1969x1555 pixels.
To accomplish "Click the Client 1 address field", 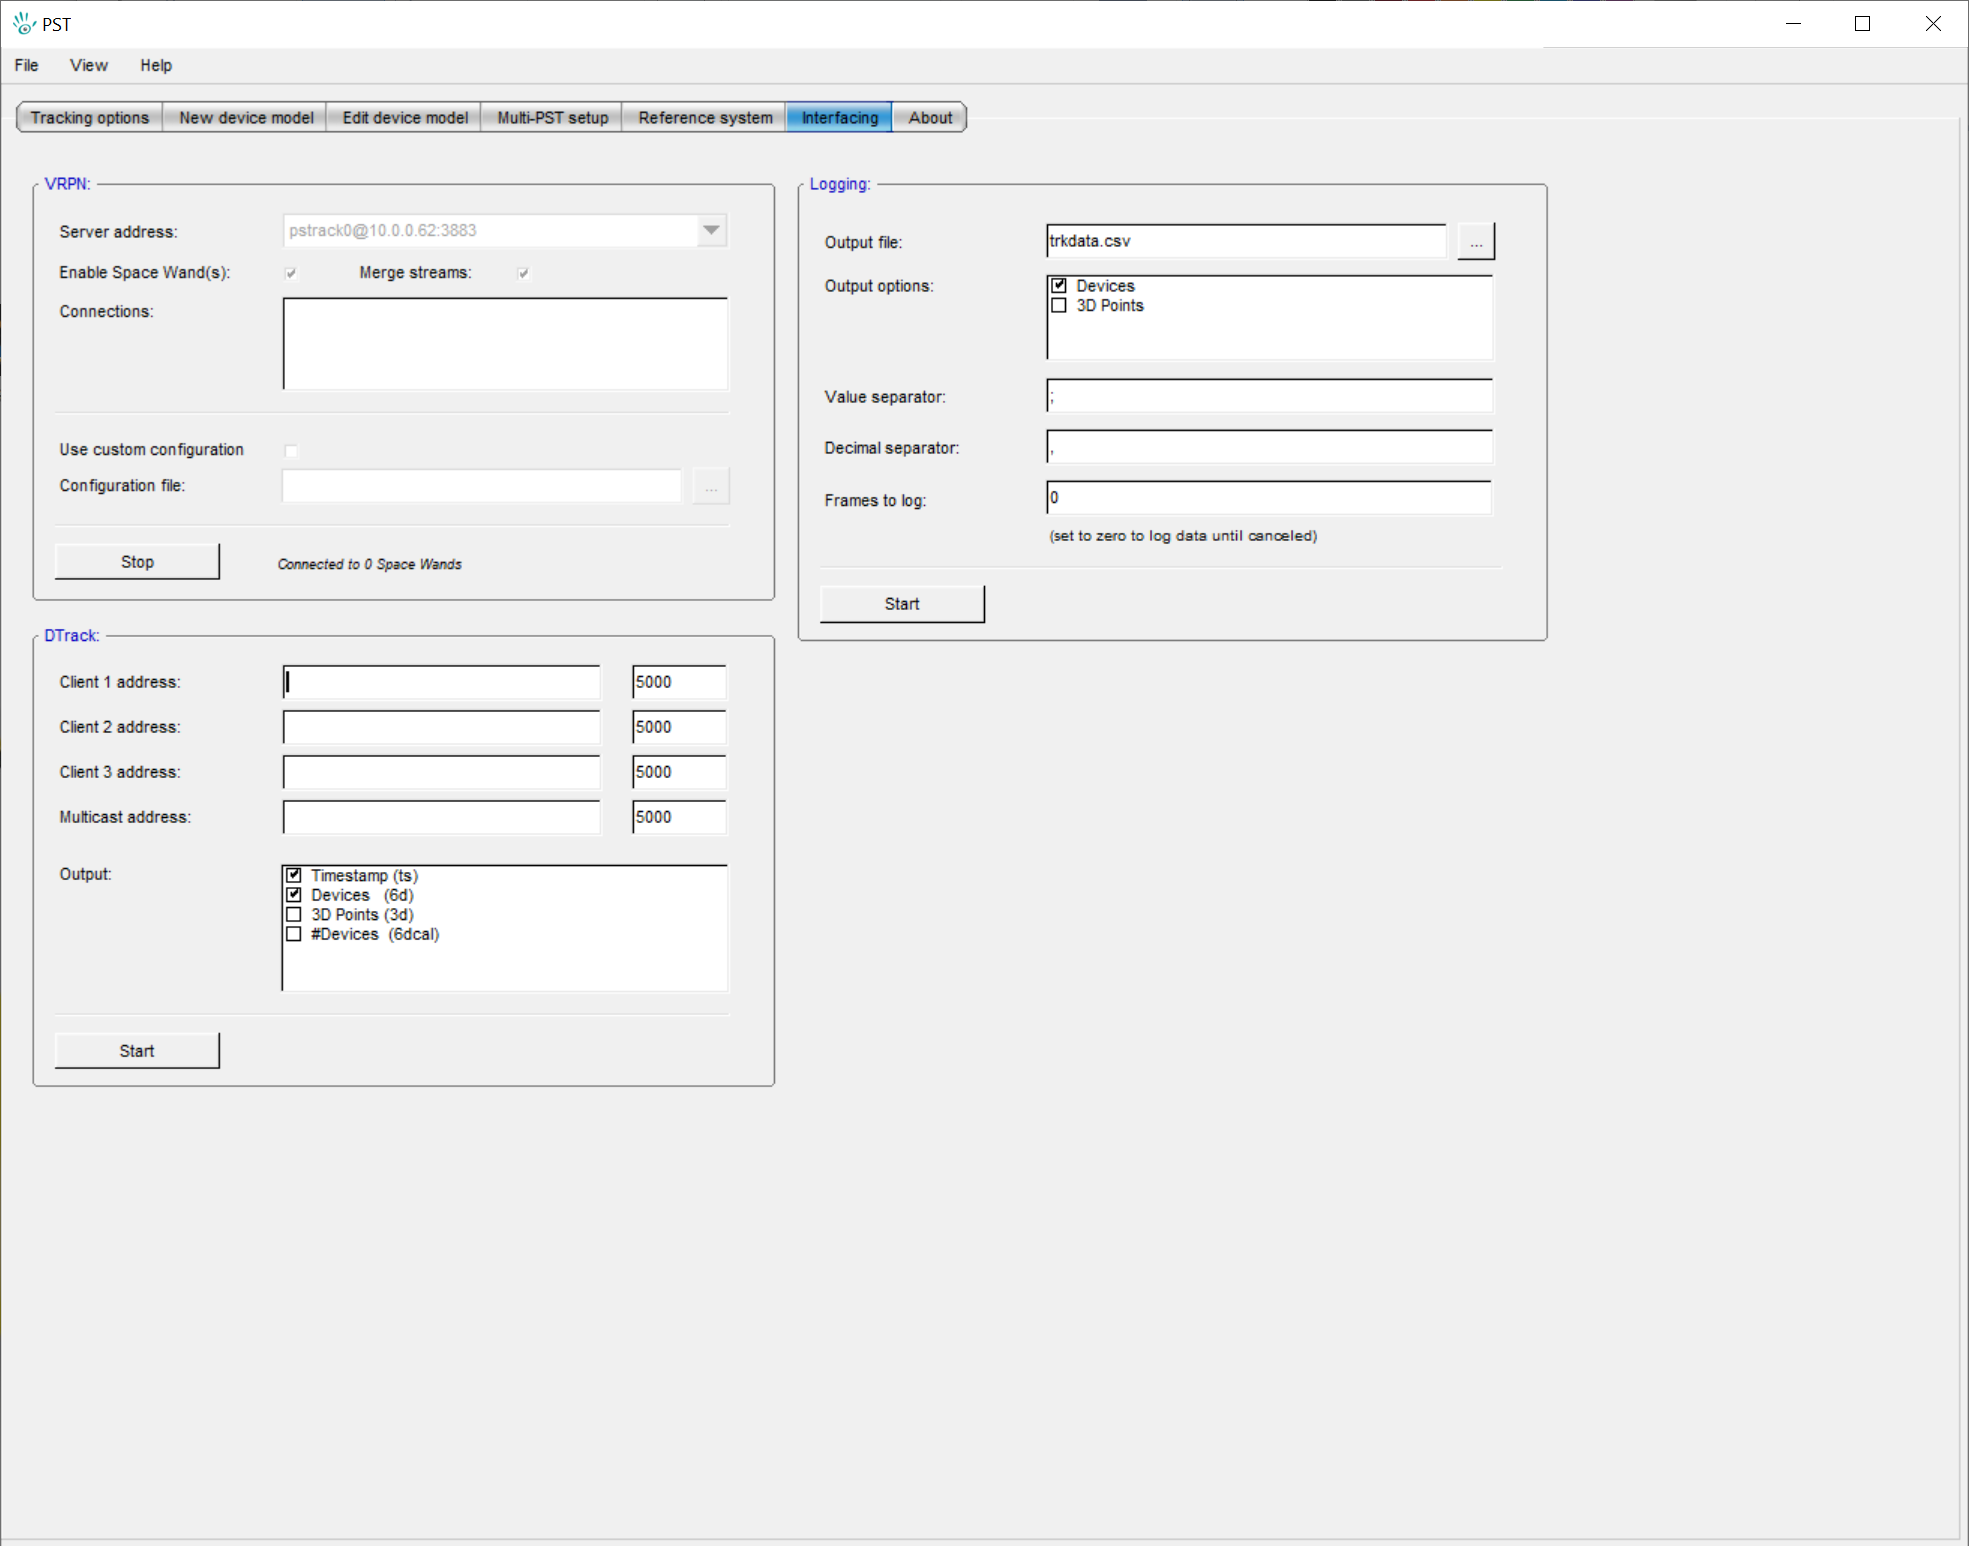I will click(441, 682).
